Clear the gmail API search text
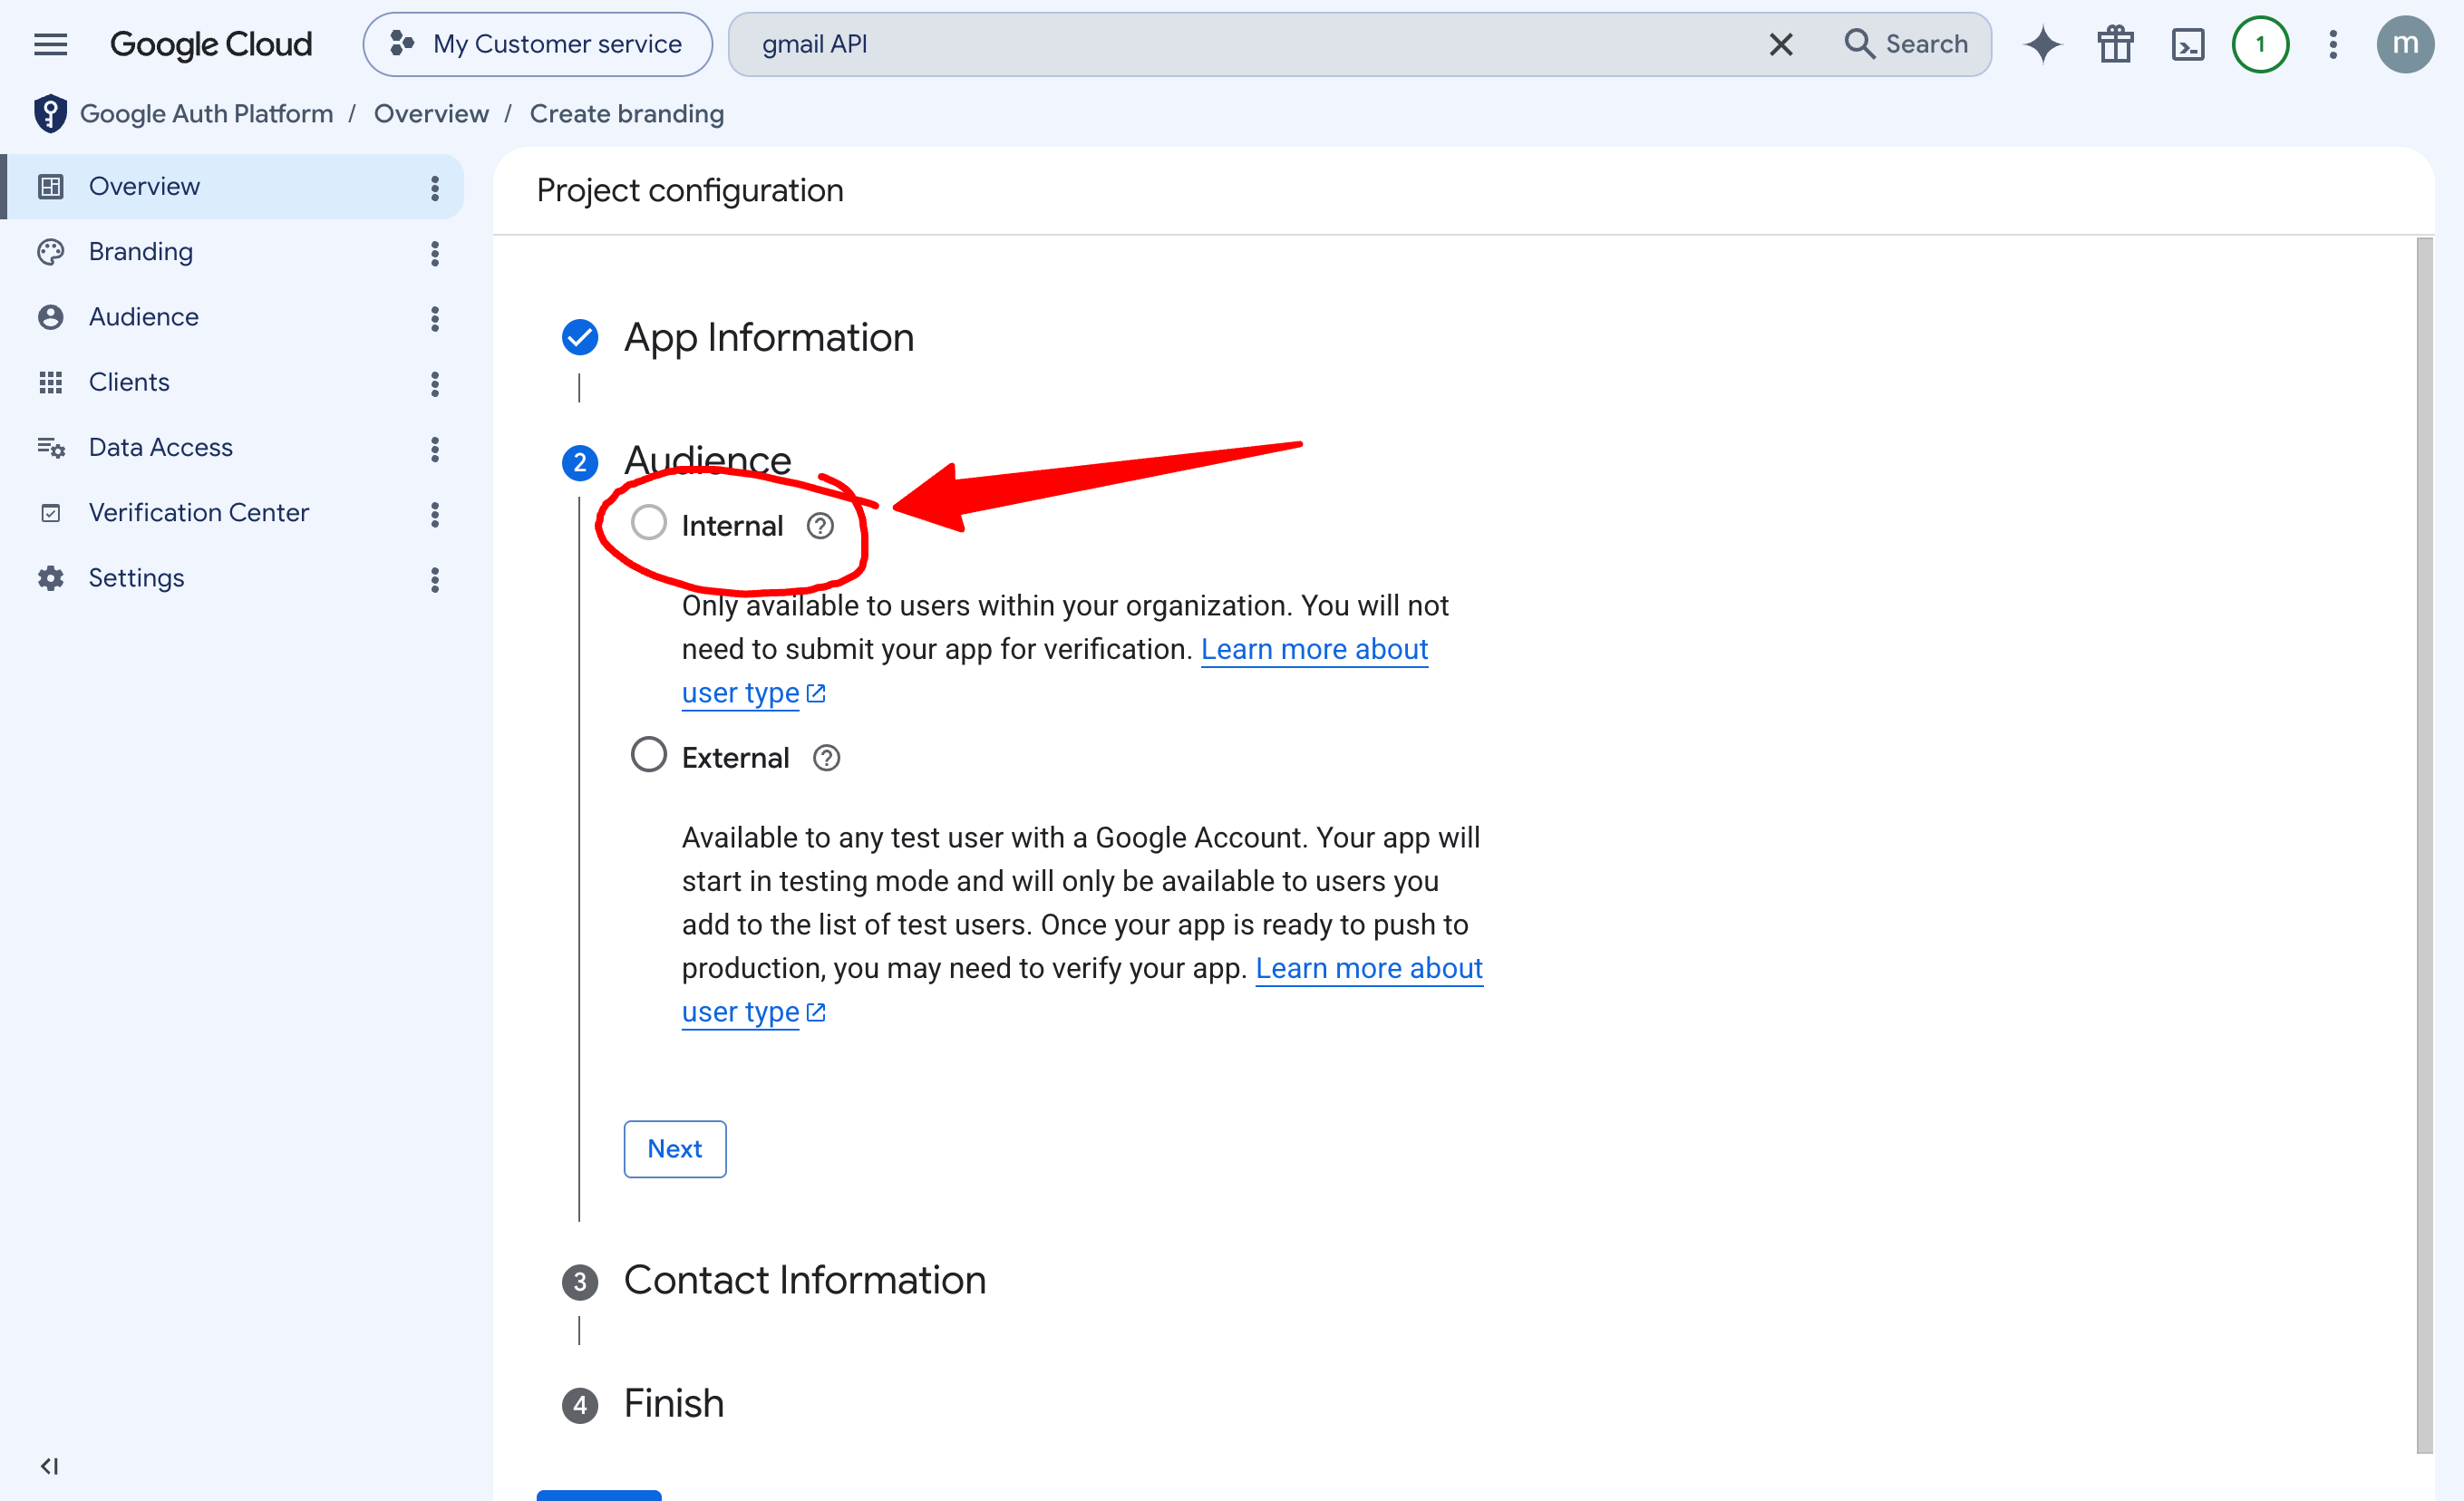2464x1501 pixels. point(1780,44)
